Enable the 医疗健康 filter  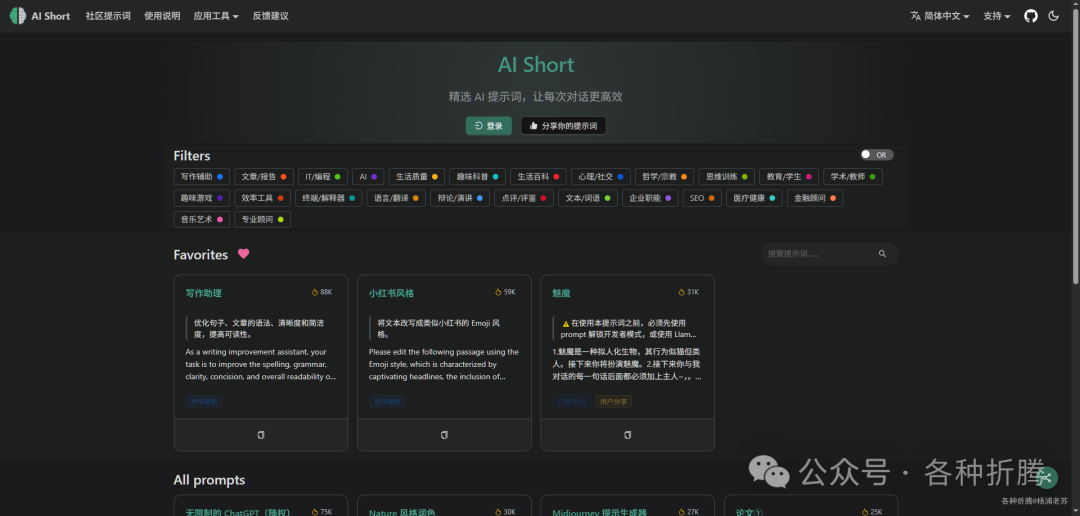[x=754, y=198]
